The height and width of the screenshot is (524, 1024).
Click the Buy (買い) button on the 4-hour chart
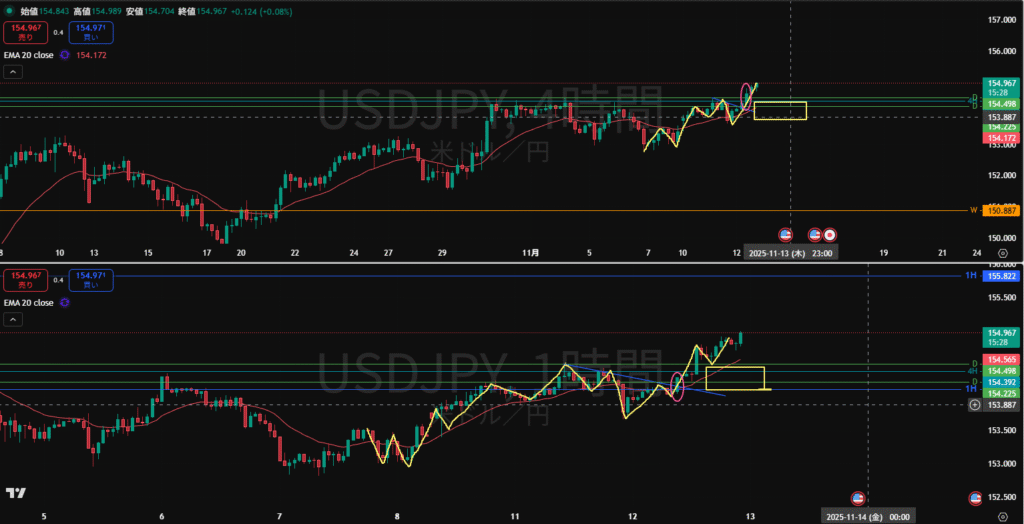92,33
